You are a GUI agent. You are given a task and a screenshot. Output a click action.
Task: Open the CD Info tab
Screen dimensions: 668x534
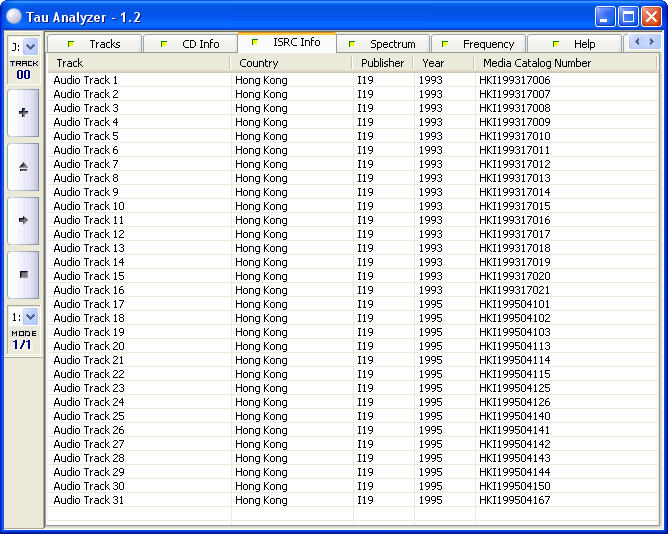tap(191, 44)
